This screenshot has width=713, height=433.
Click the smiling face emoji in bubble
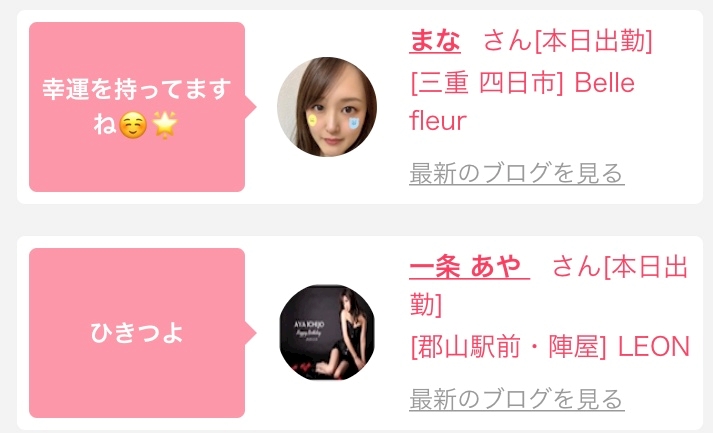pyautogui.click(x=133, y=125)
